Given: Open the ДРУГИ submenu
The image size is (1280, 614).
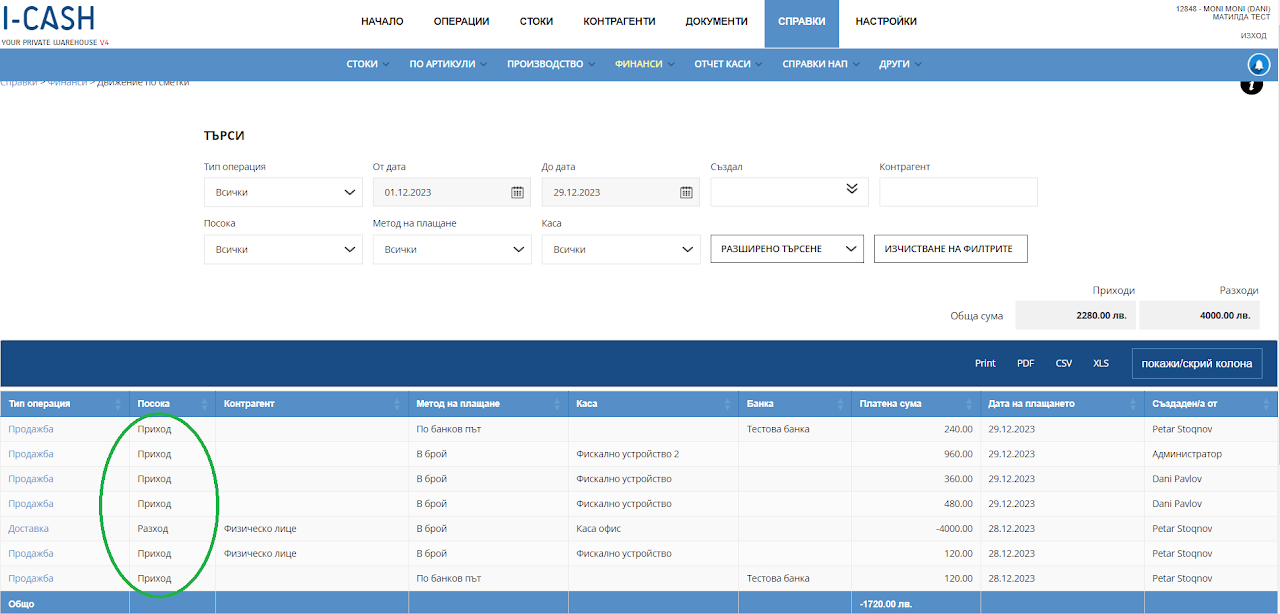Looking at the screenshot, I should [x=900, y=64].
